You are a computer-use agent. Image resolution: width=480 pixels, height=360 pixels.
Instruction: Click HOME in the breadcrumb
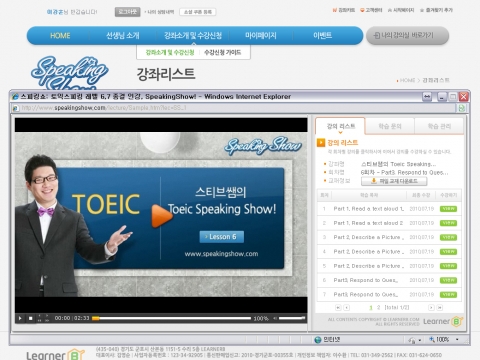[407, 80]
